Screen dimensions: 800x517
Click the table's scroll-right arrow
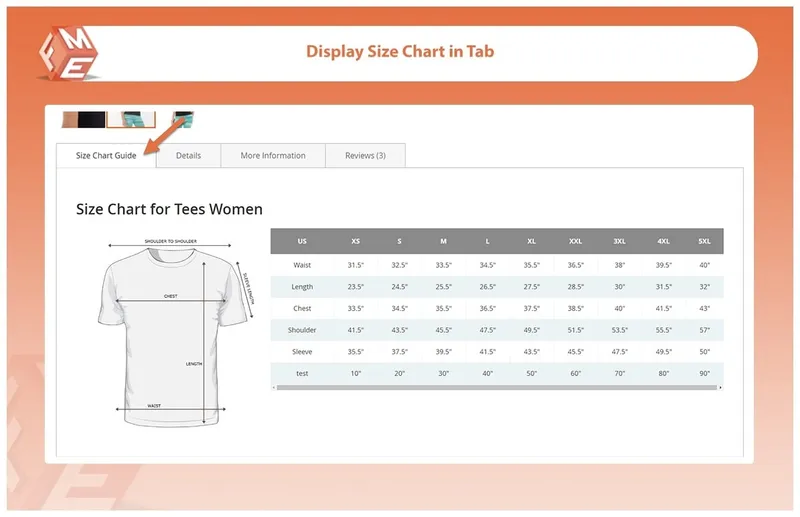pos(720,387)
